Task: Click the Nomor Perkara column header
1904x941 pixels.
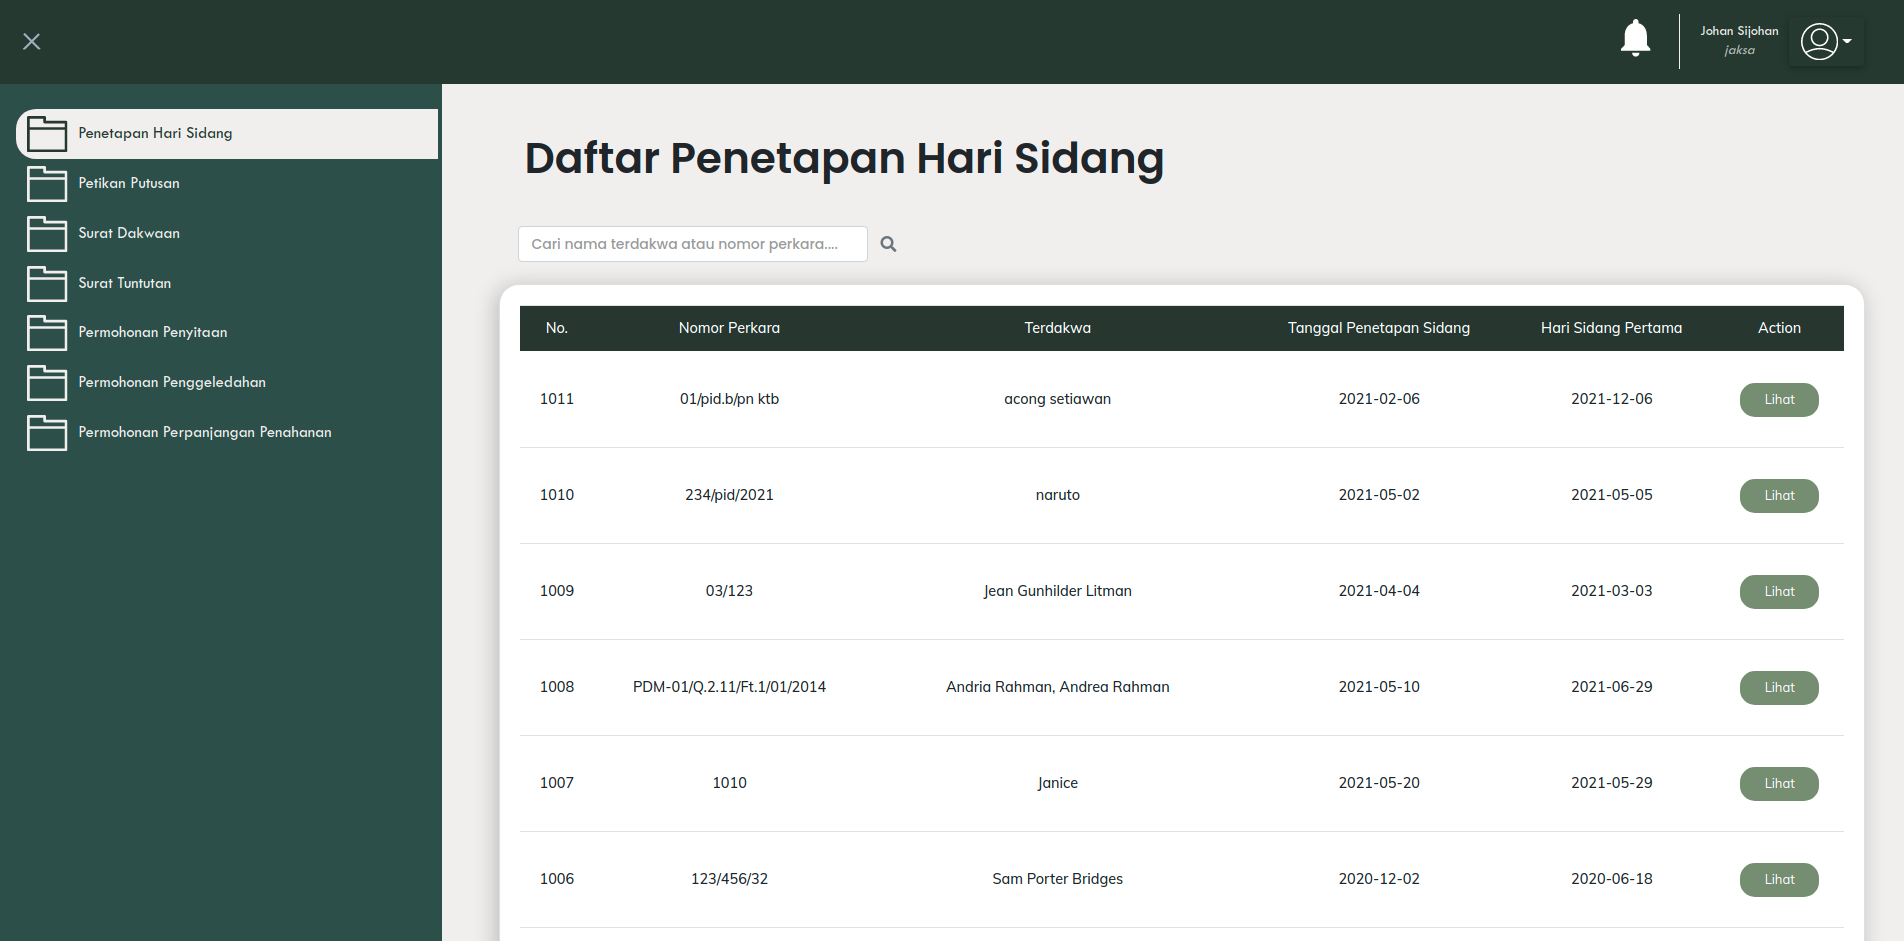Action: point(729,328)
